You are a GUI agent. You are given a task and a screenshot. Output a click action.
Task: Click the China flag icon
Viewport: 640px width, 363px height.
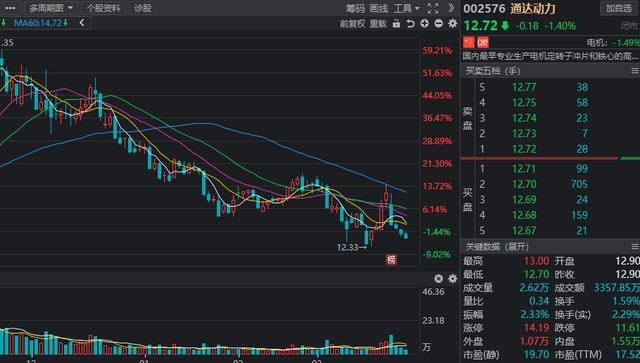click(469, 42)
